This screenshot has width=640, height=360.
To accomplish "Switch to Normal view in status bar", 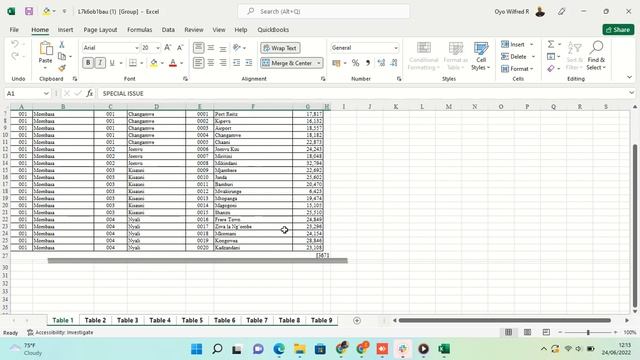I will pyautogui.click(x=509, y=332).
